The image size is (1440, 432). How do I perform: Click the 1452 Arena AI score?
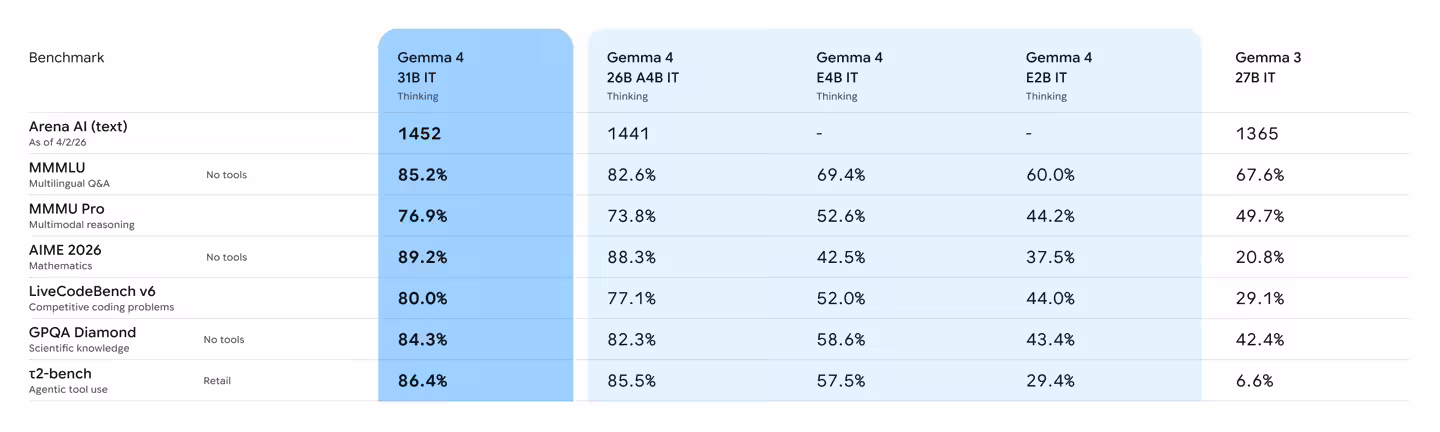[x=419, y=134]
